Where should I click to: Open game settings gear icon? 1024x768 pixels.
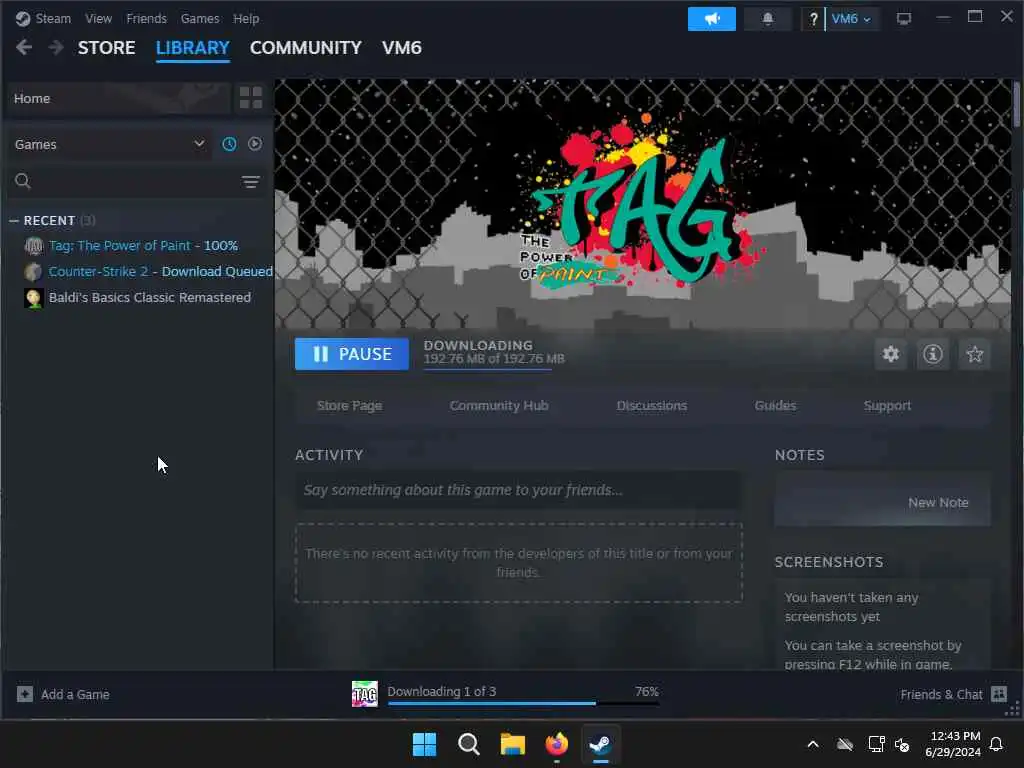[891, 355]
